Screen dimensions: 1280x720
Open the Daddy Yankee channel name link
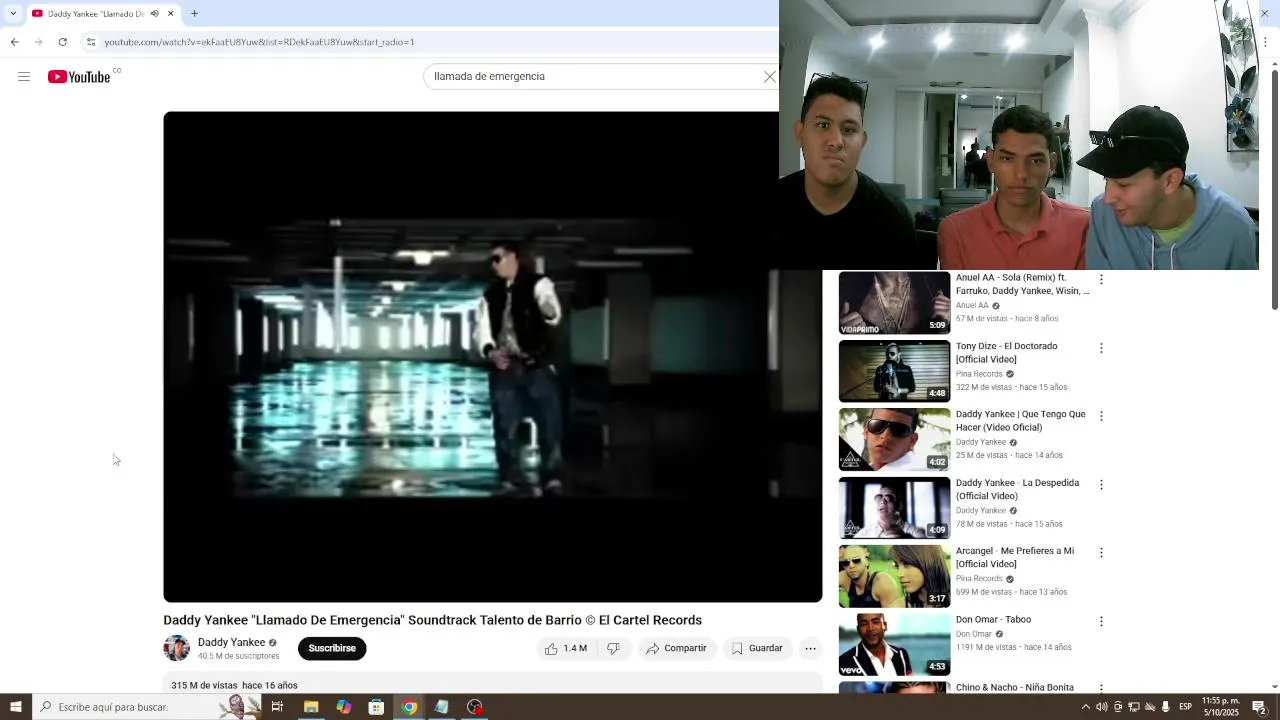click(x=231, y=642)
